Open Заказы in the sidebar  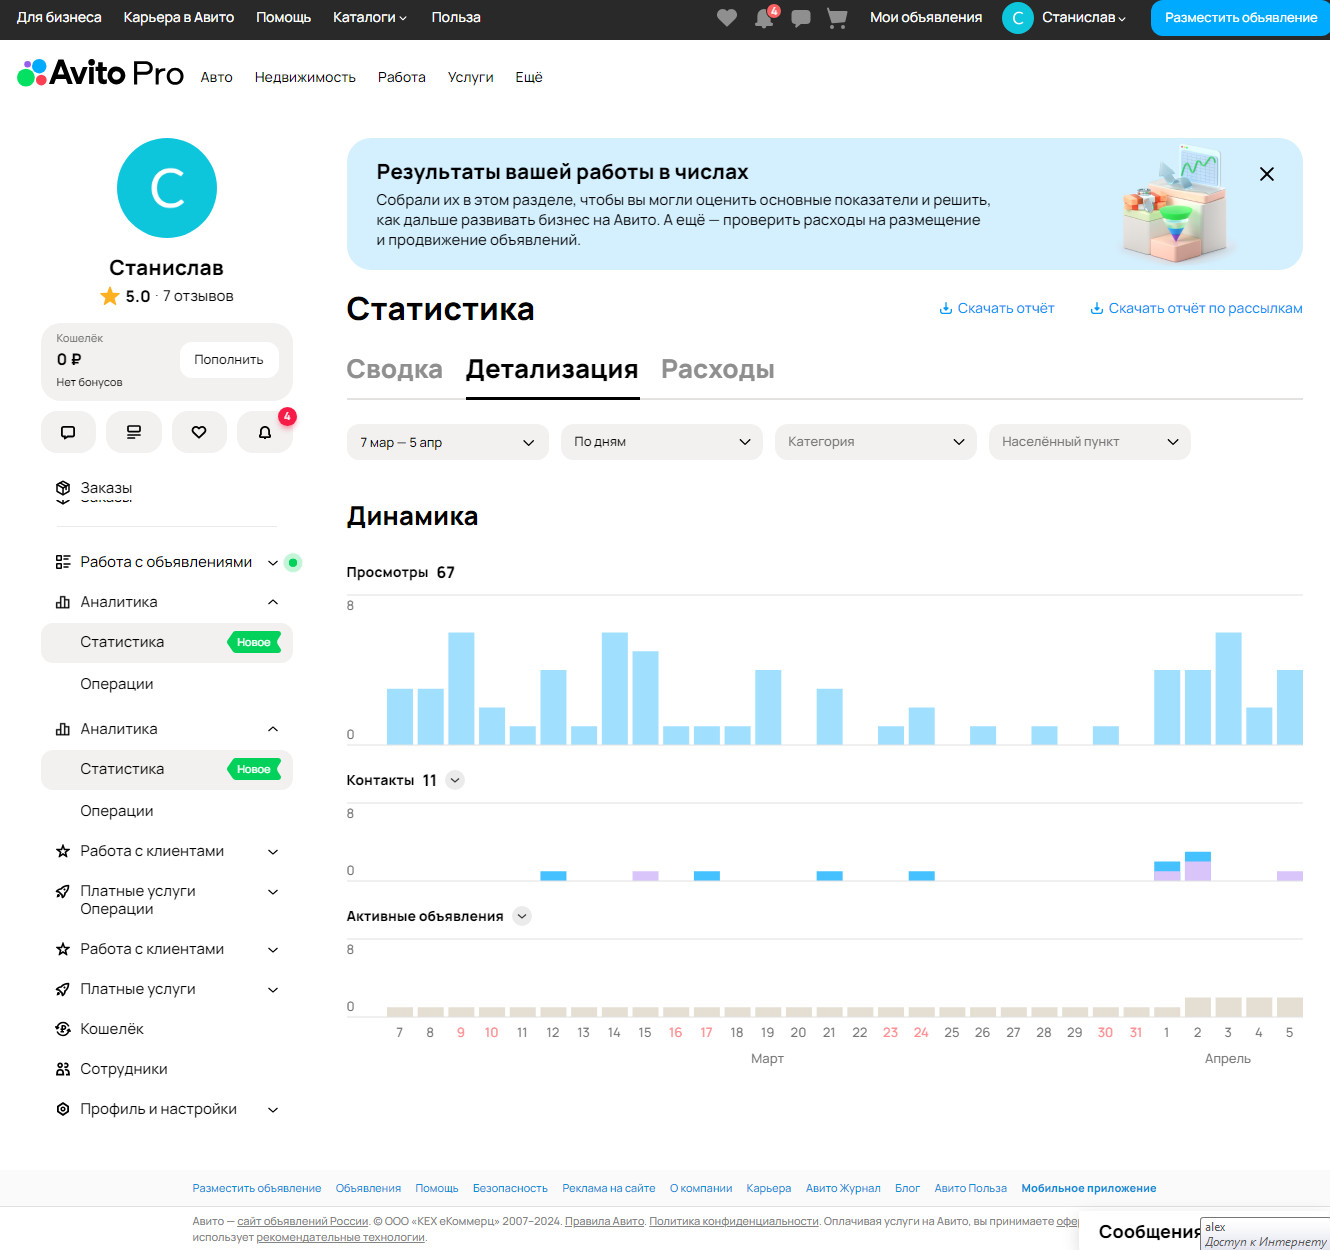tap(106, 489)
